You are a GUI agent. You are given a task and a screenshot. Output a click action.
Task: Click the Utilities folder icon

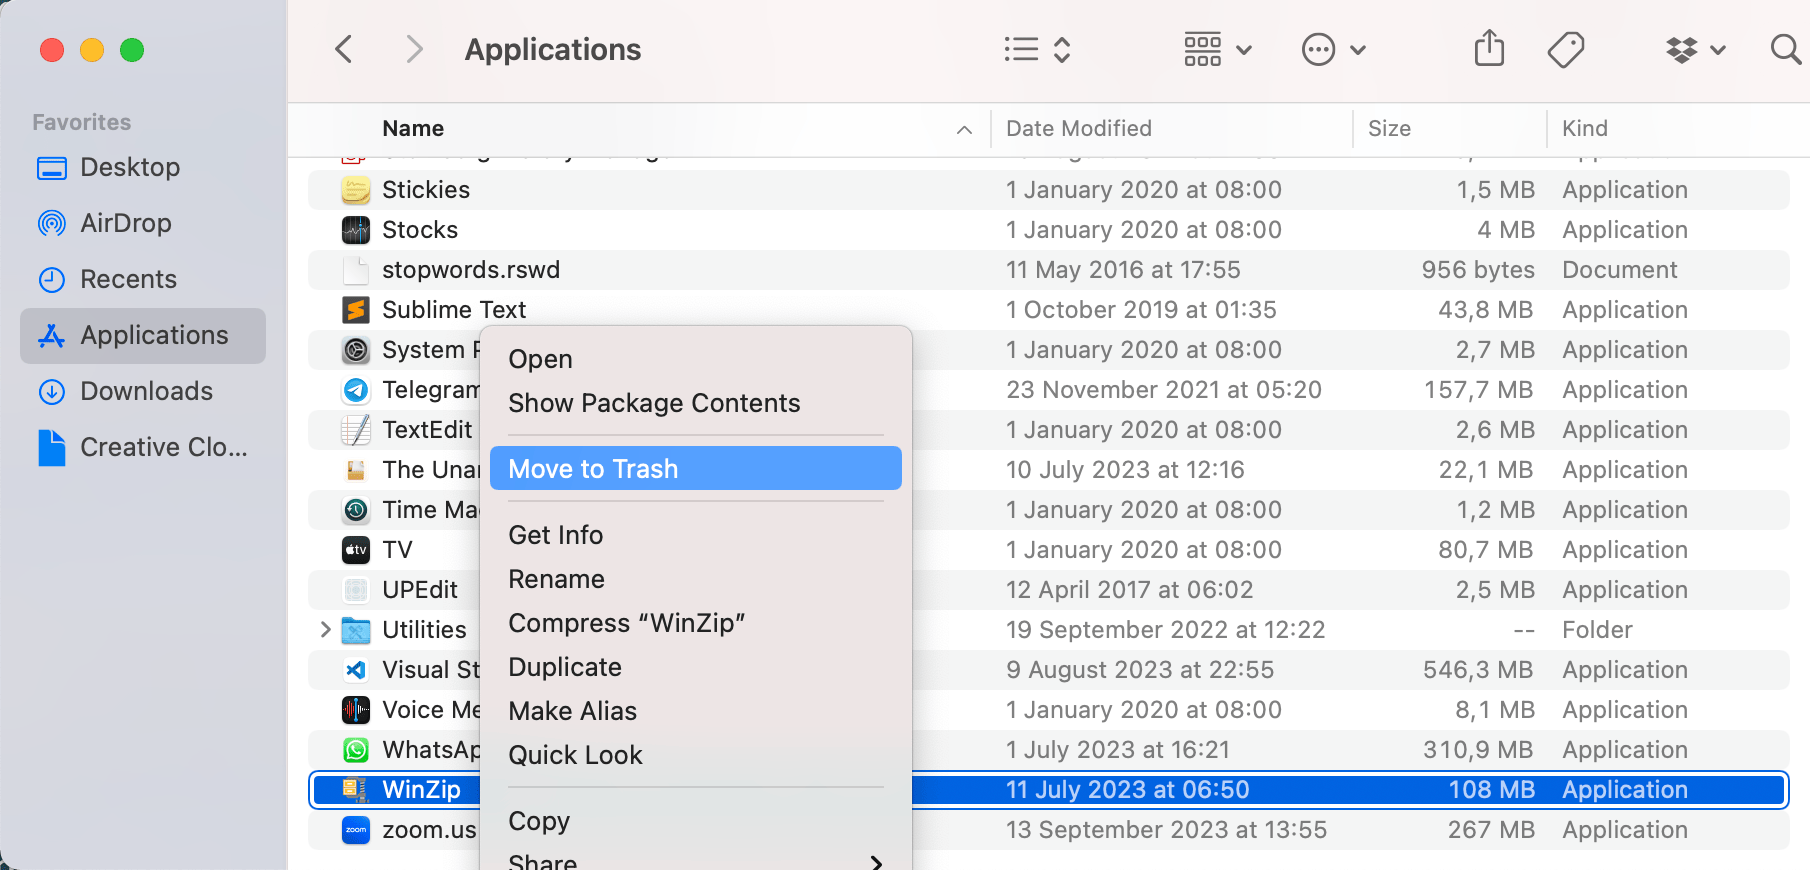click(356, 630)
